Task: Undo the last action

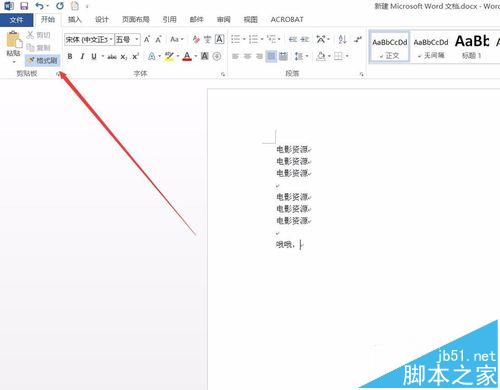Action: click(40, 6)
